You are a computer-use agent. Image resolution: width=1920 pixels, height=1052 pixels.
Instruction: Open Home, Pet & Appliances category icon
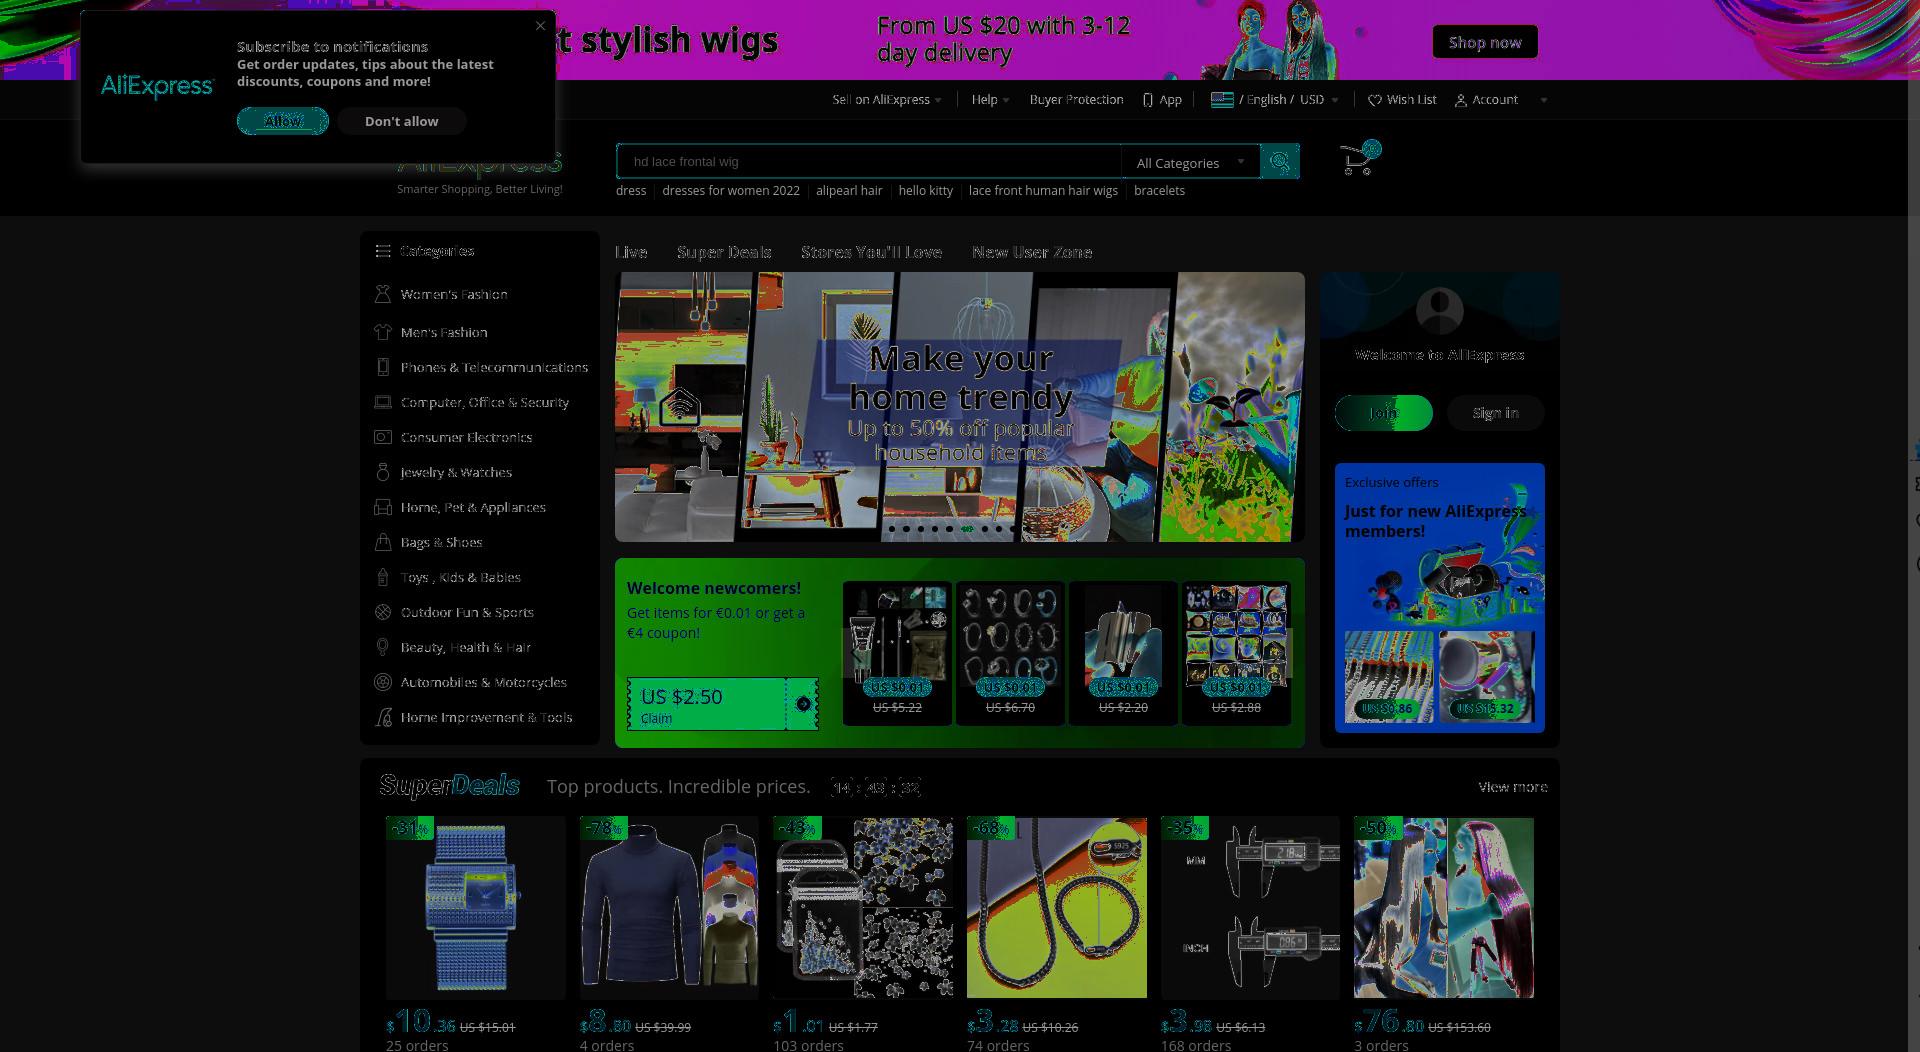[x=382, y=507]
